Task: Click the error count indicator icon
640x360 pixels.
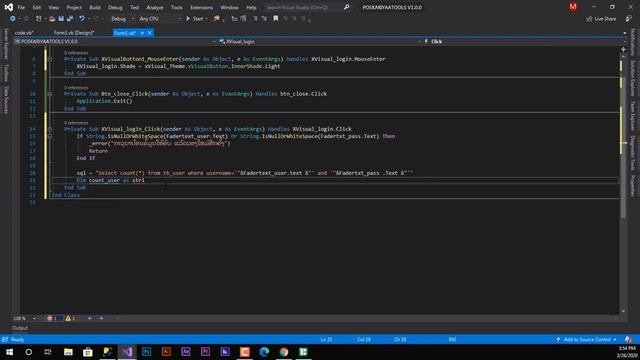Action: click(50, 318)
